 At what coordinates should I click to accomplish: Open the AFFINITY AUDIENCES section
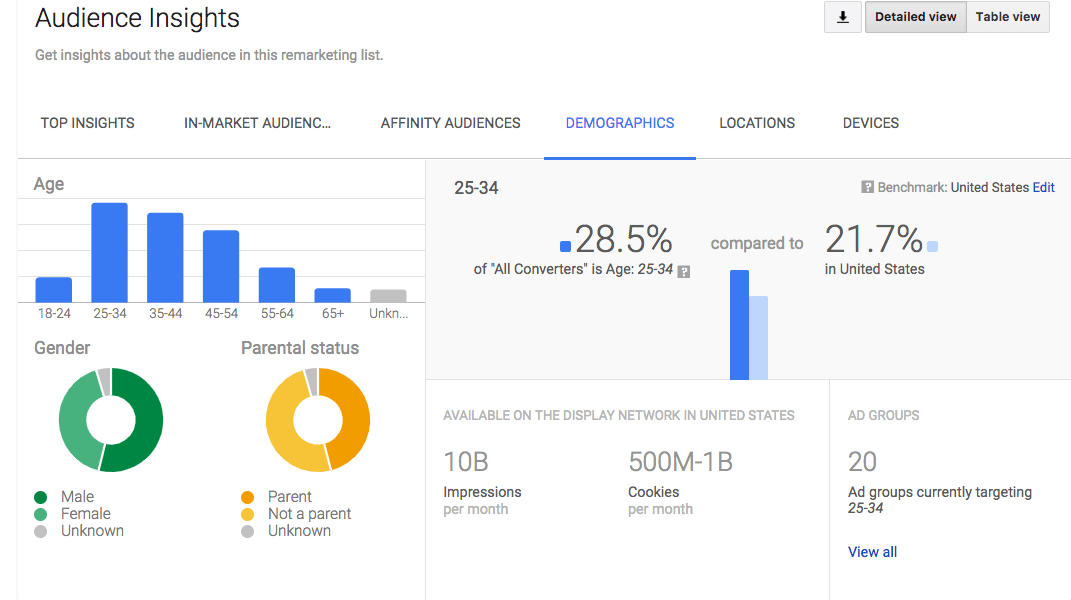coord(450,122)
